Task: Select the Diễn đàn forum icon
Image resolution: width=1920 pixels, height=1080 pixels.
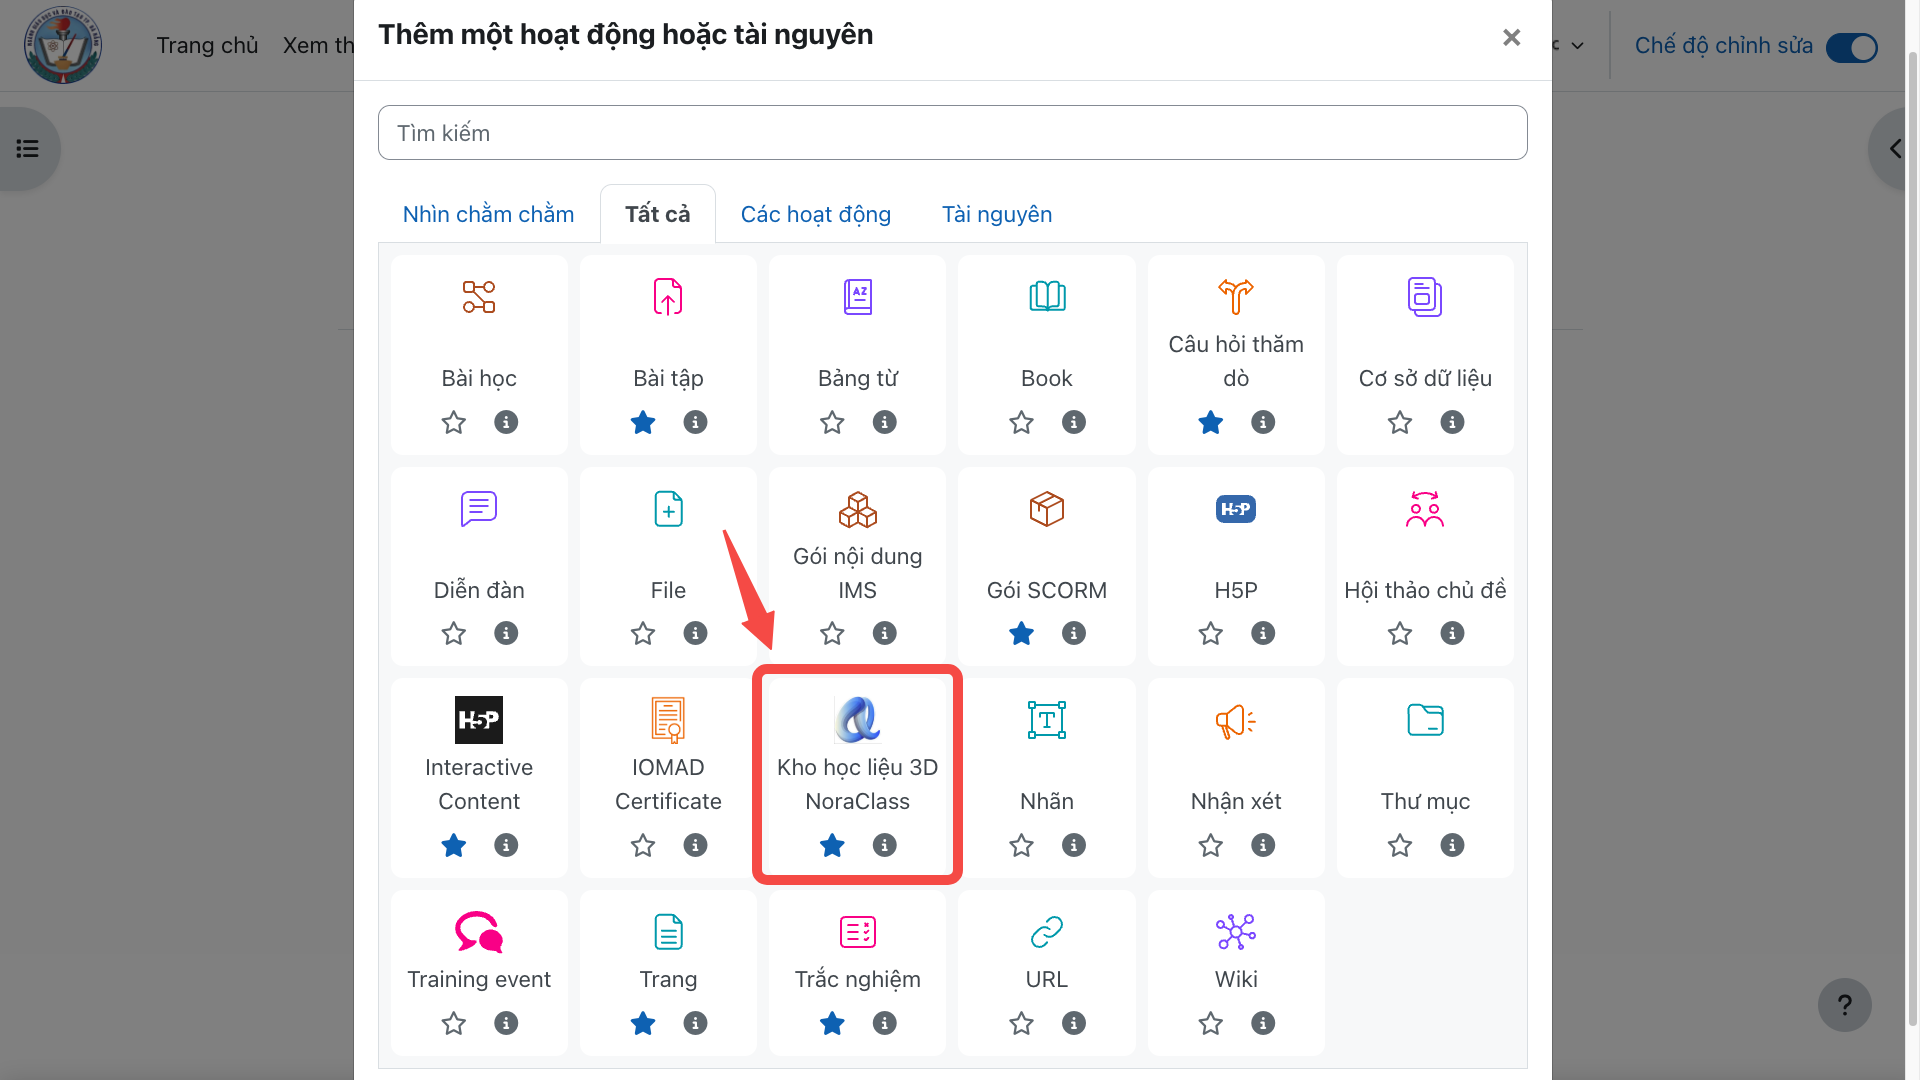Action: 479,509
